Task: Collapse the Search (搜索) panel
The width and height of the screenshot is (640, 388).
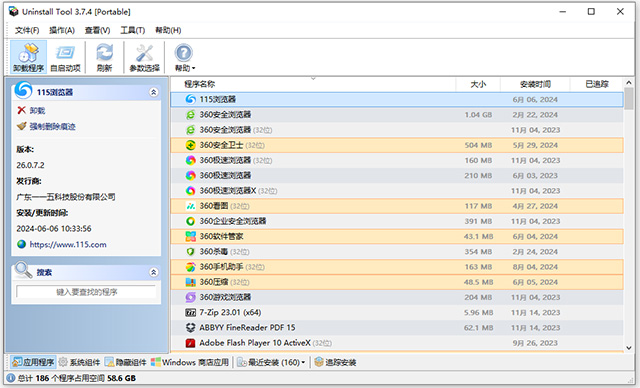Action: click(x=154, y=272)
